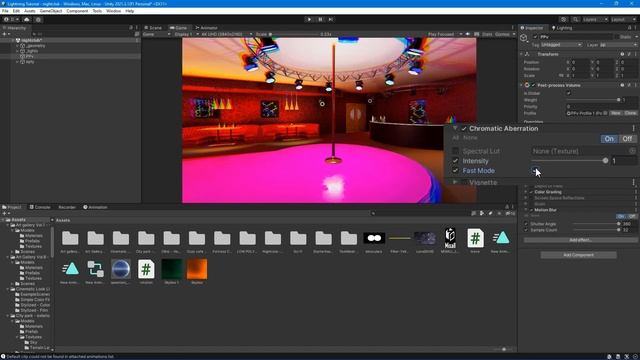Open the File menu
This screenshot has width=640, height=360.
coord(5,11)
